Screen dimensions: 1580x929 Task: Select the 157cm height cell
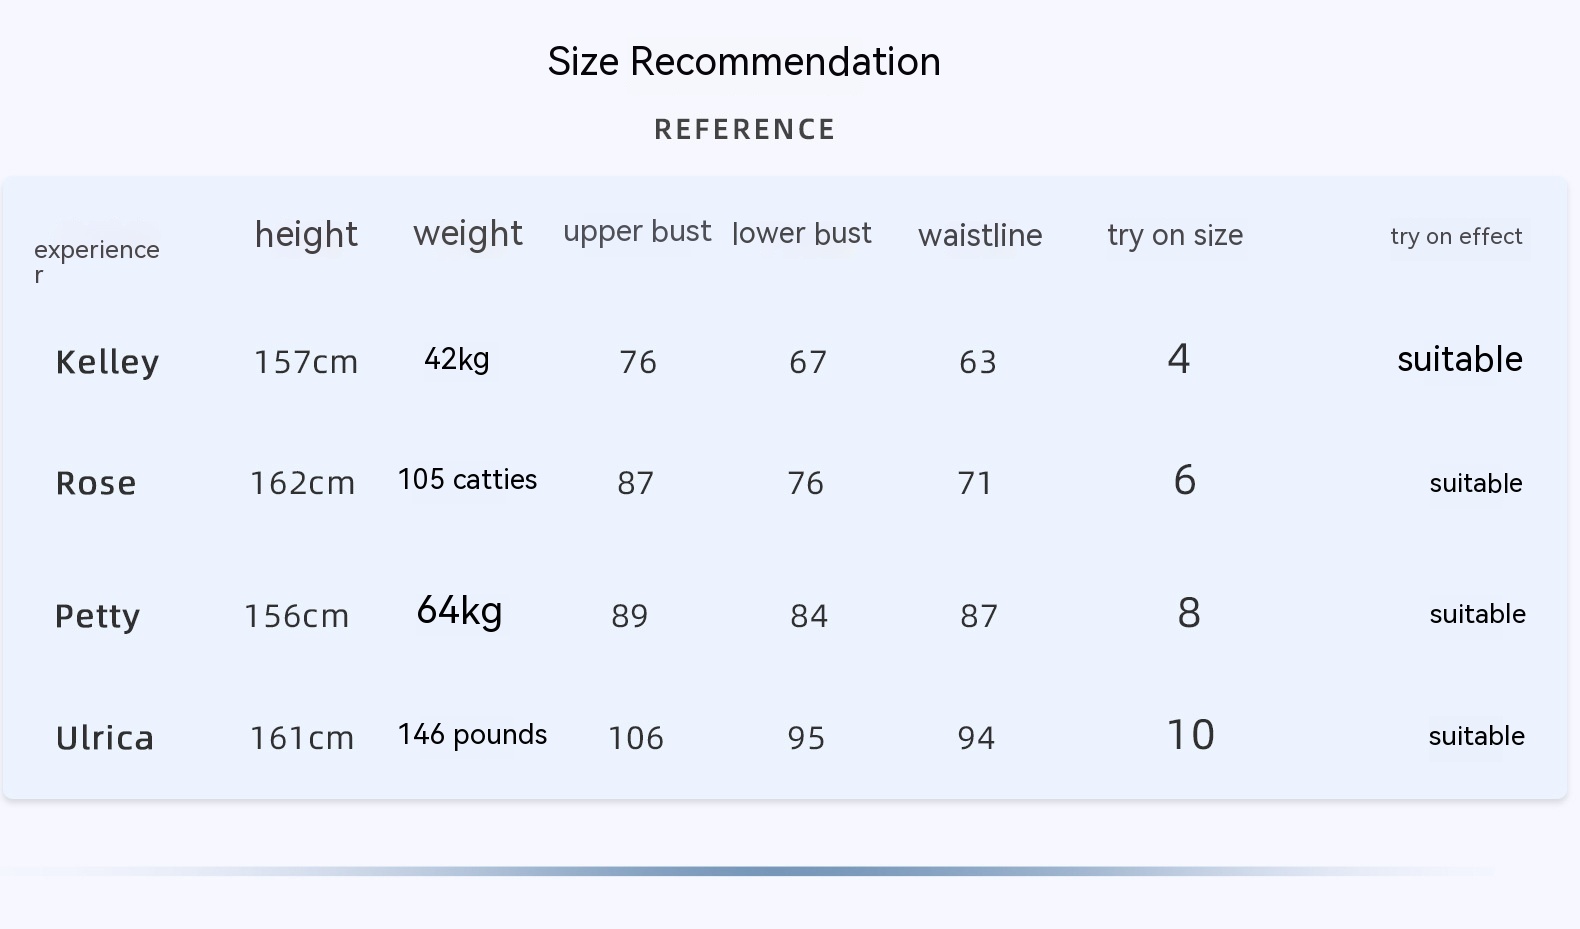306,362
